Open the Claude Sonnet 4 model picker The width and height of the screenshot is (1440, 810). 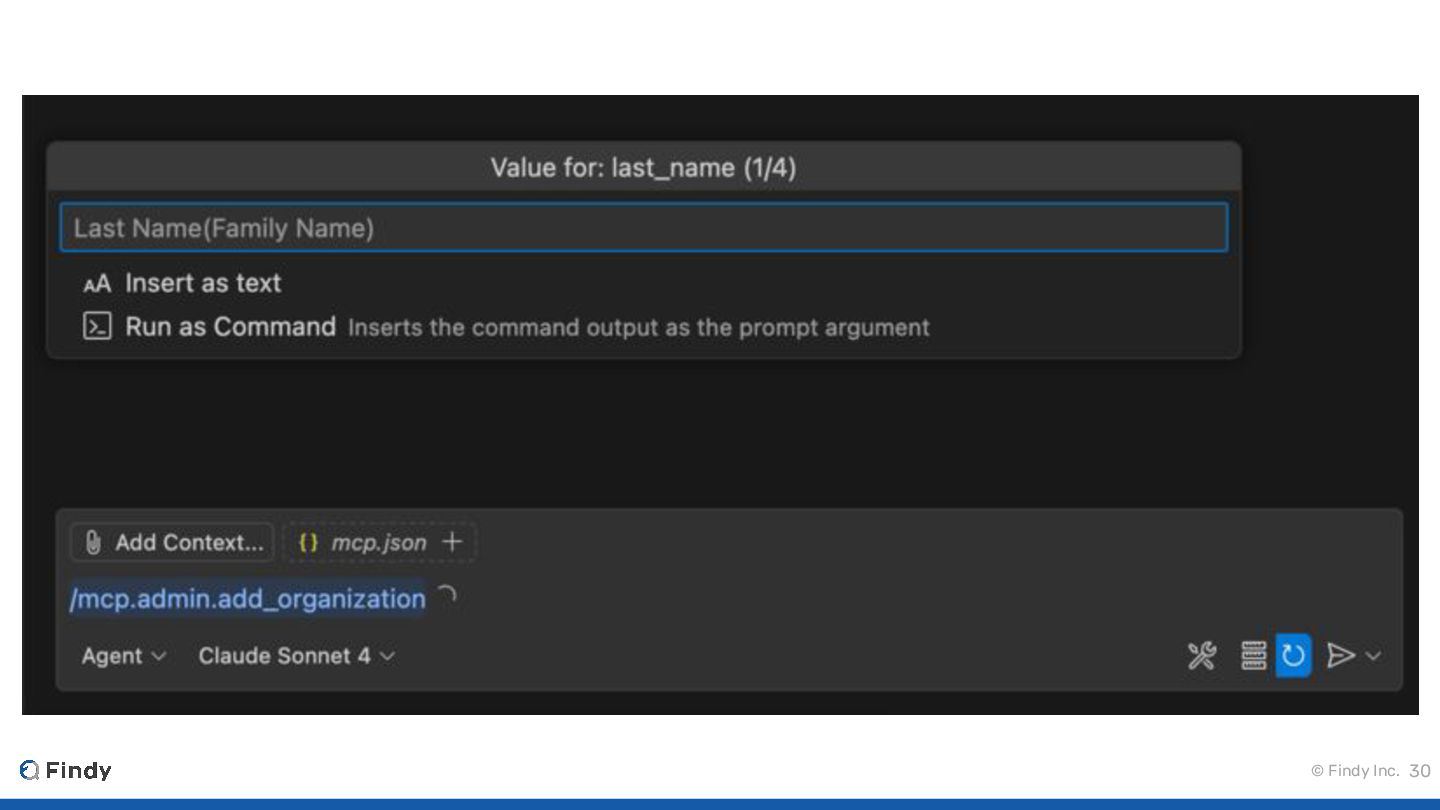click(296, 656)
